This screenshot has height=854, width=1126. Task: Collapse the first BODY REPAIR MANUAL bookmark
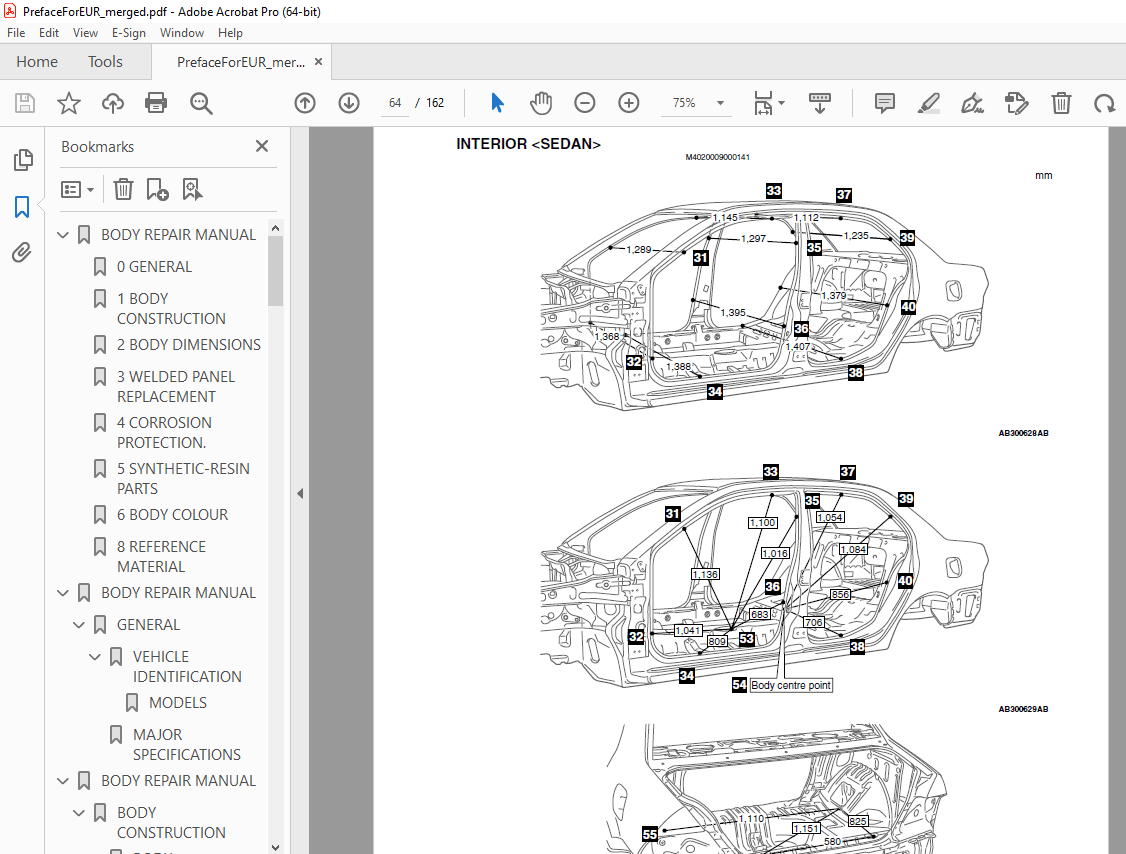pos(63,235)
